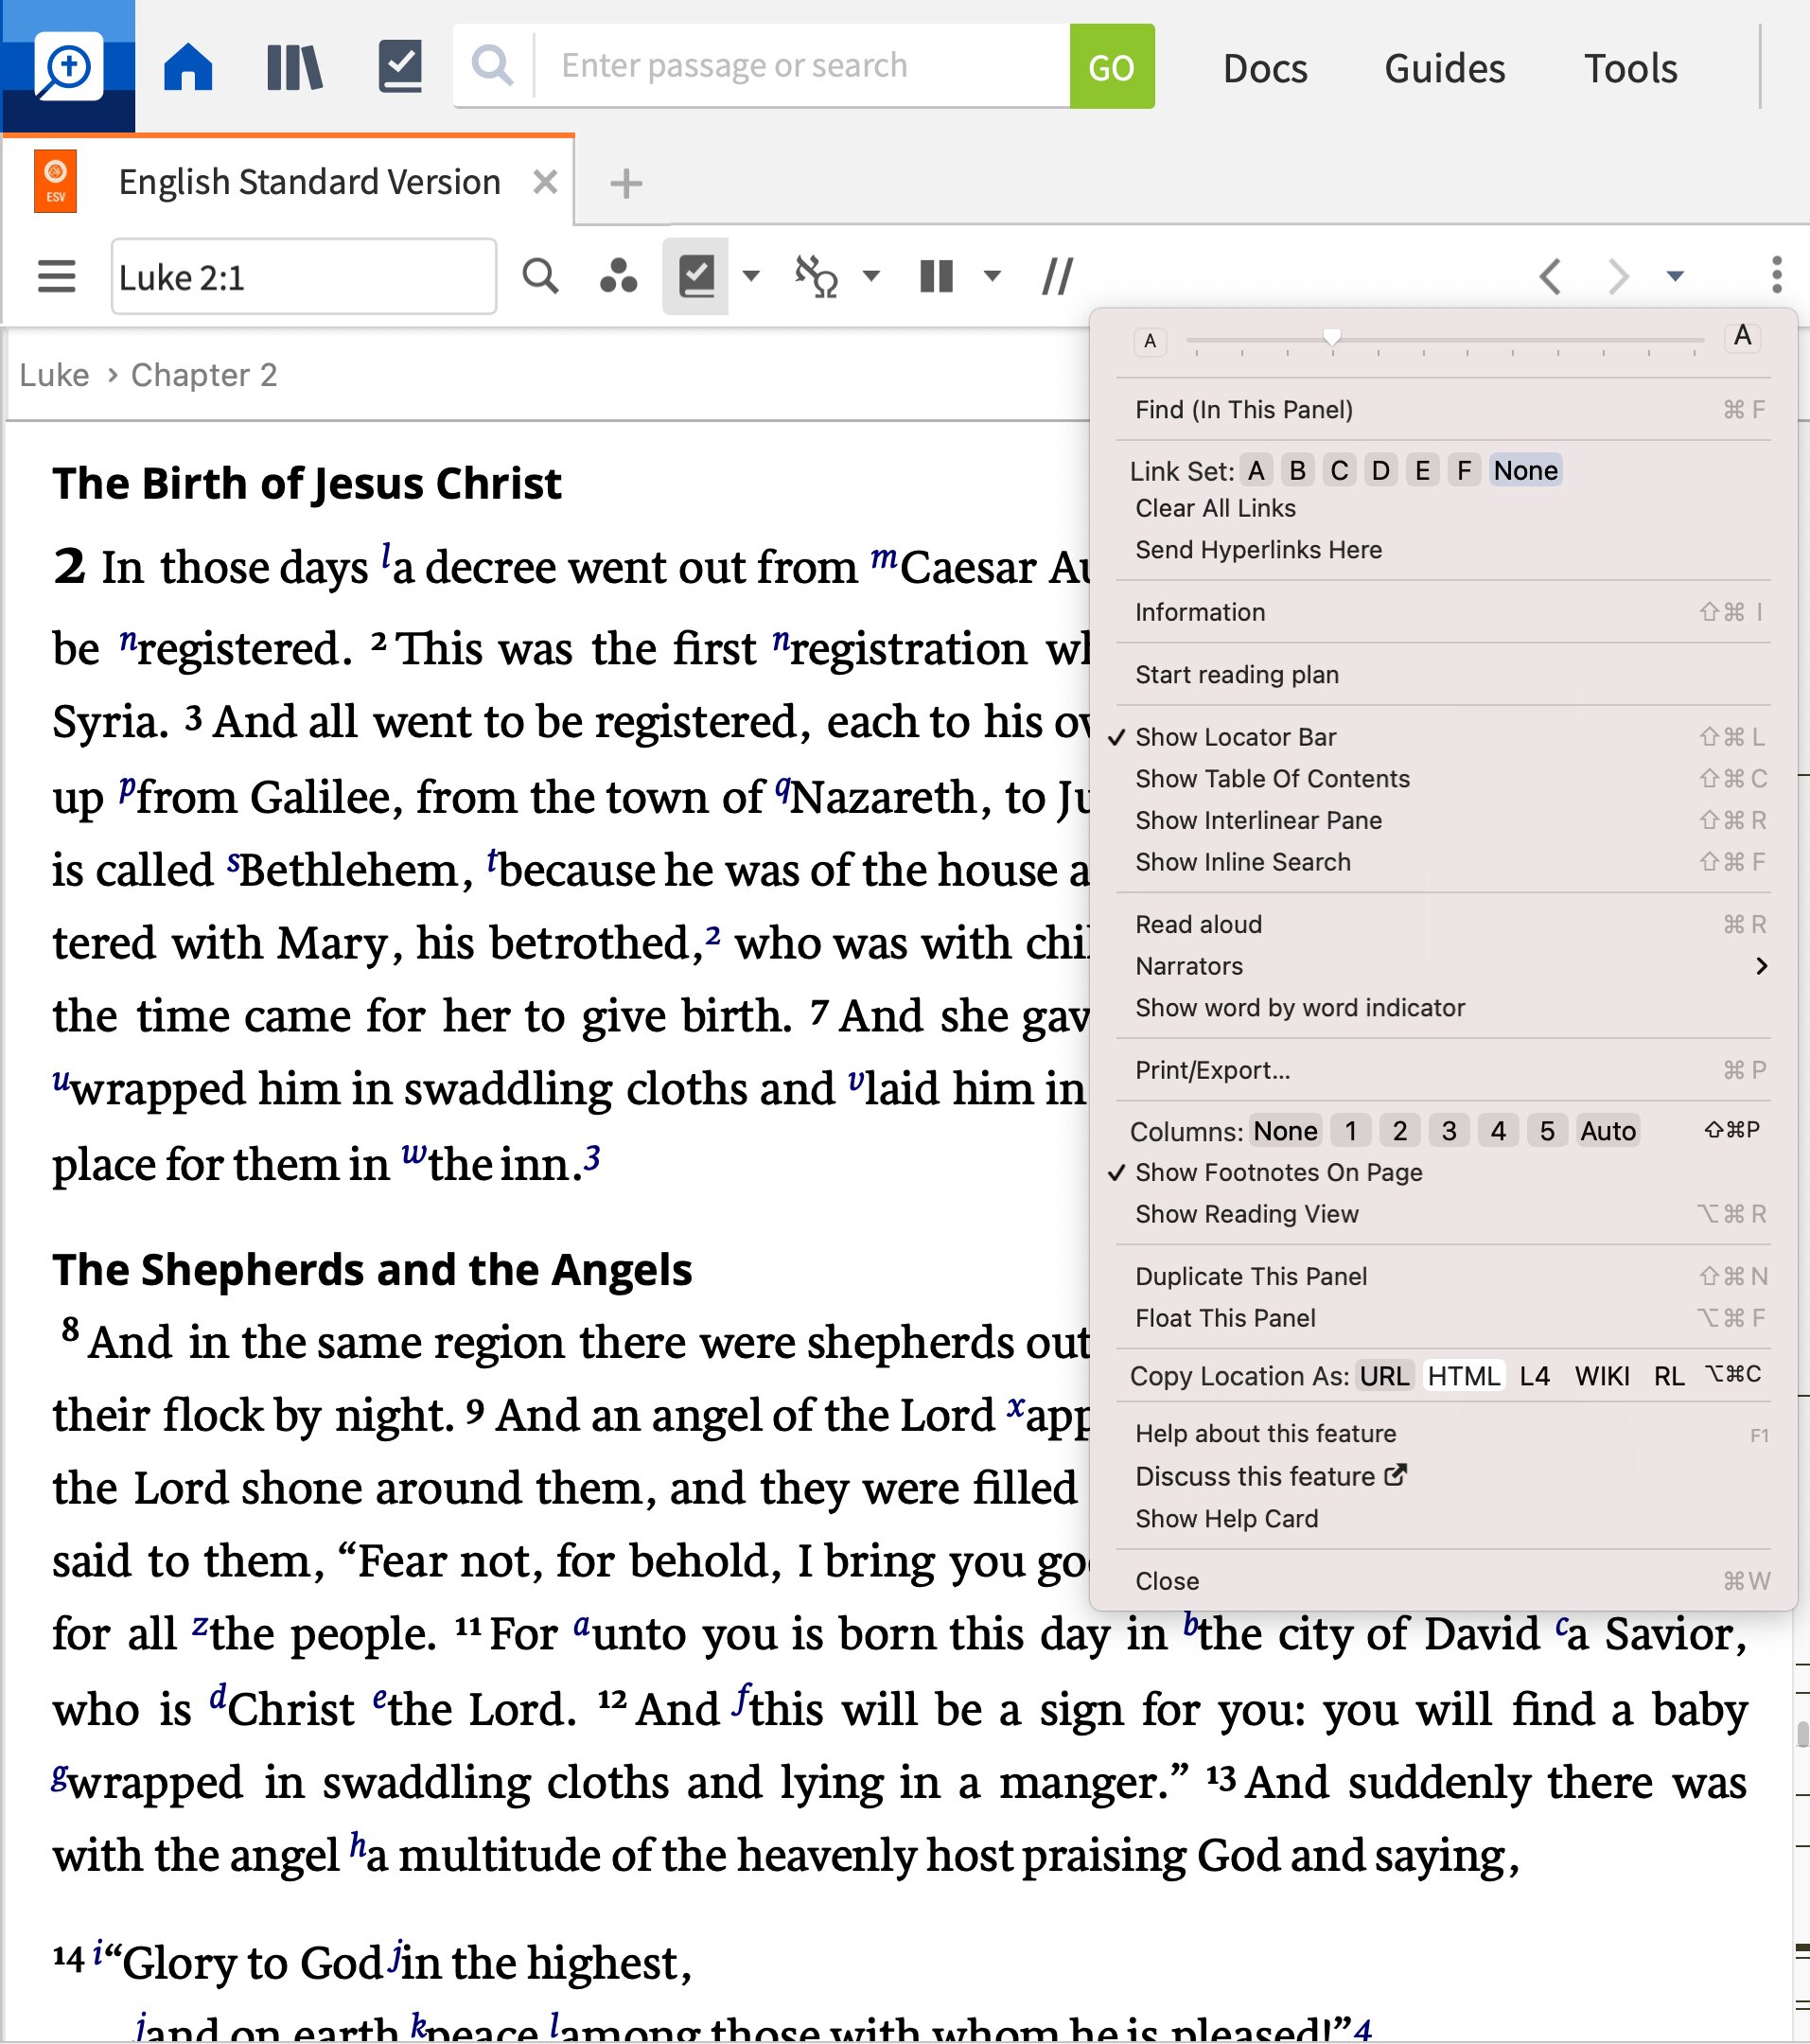The width and height of the screenshot is (1810, 2044).
Task: Set columns to None
Action: point(1286,1130)
